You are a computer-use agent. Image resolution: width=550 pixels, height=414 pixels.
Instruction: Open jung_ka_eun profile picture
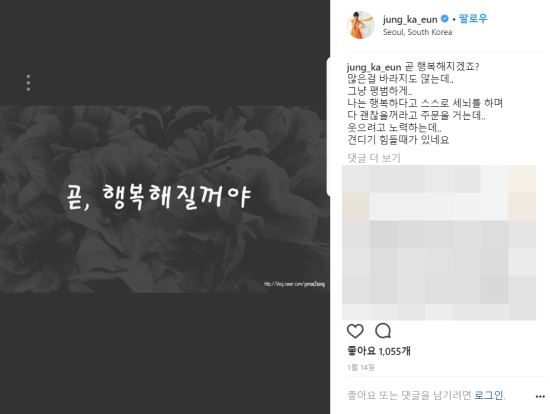(x=361, y=25)
